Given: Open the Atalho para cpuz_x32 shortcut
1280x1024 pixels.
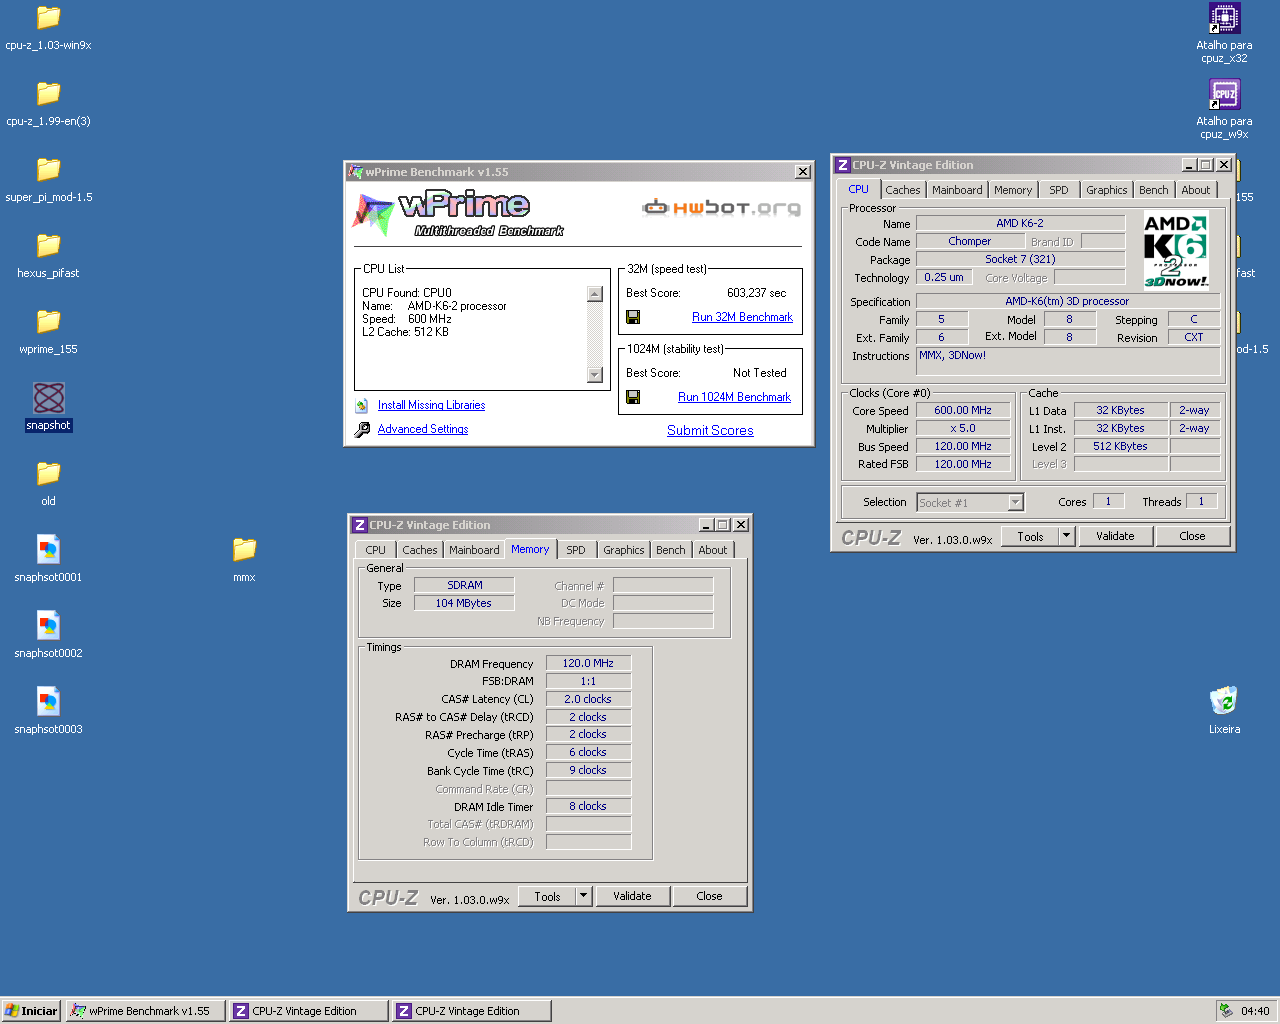Looking at the screenshot, I should click(1224, 19).
